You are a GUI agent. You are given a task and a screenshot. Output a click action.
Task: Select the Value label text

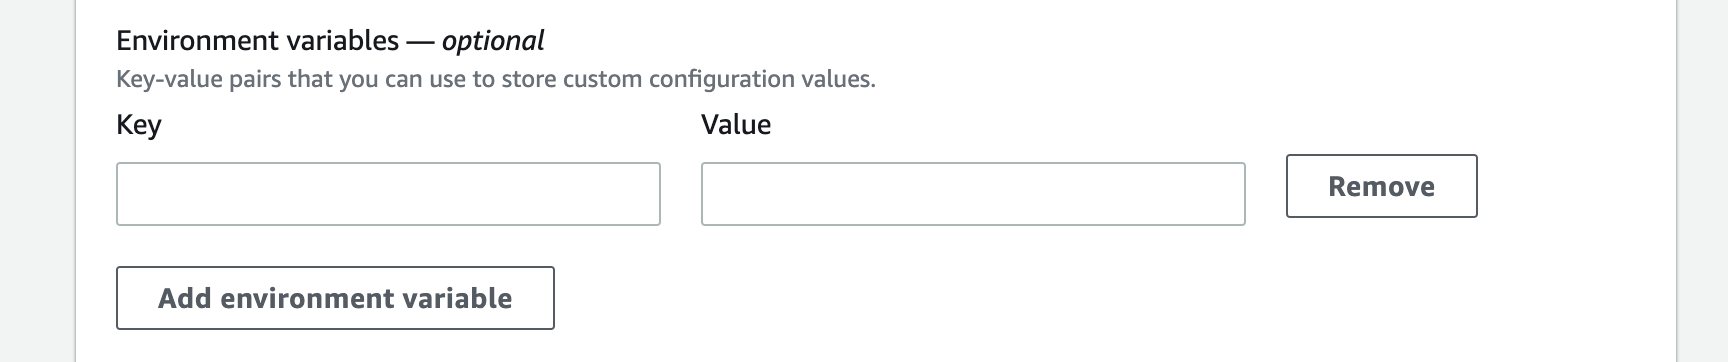[x=736, y=125]
